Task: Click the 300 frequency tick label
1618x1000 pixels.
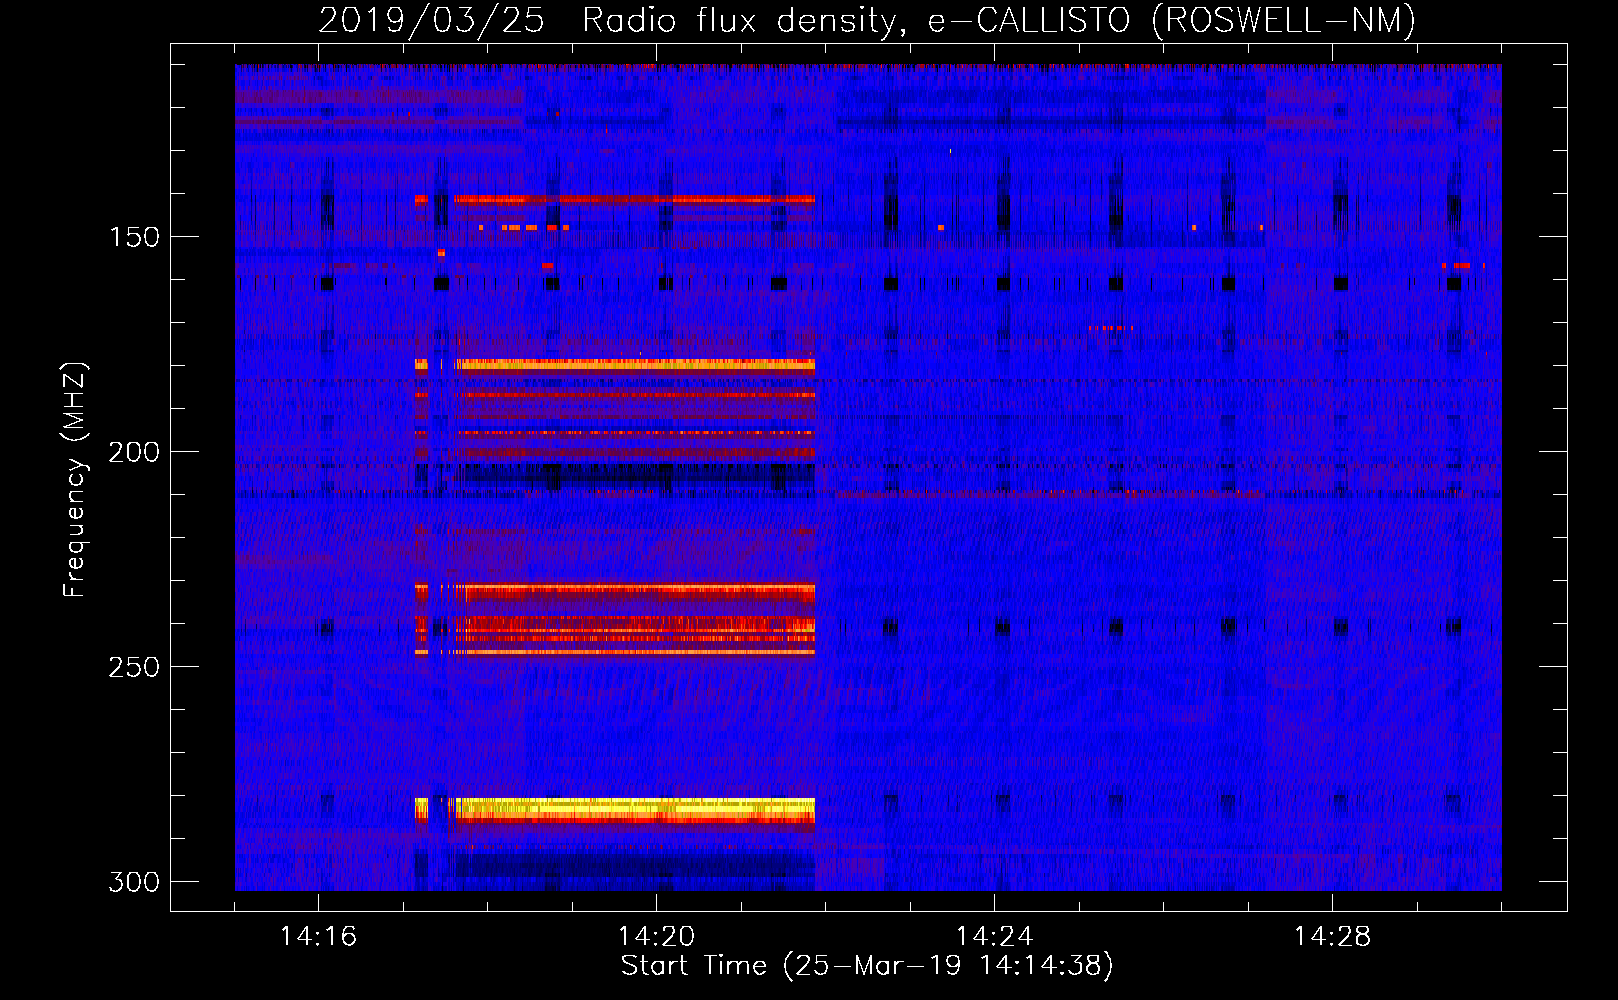Action: [134, 882]
